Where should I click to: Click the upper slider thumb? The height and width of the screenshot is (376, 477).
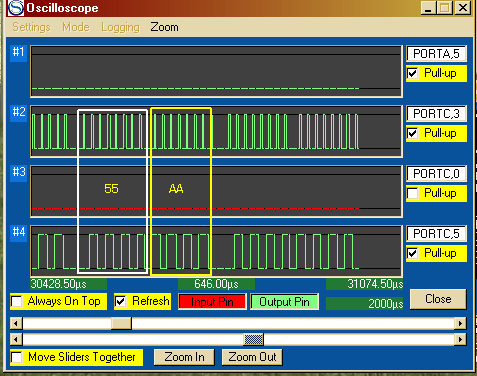tap(121, 323)
